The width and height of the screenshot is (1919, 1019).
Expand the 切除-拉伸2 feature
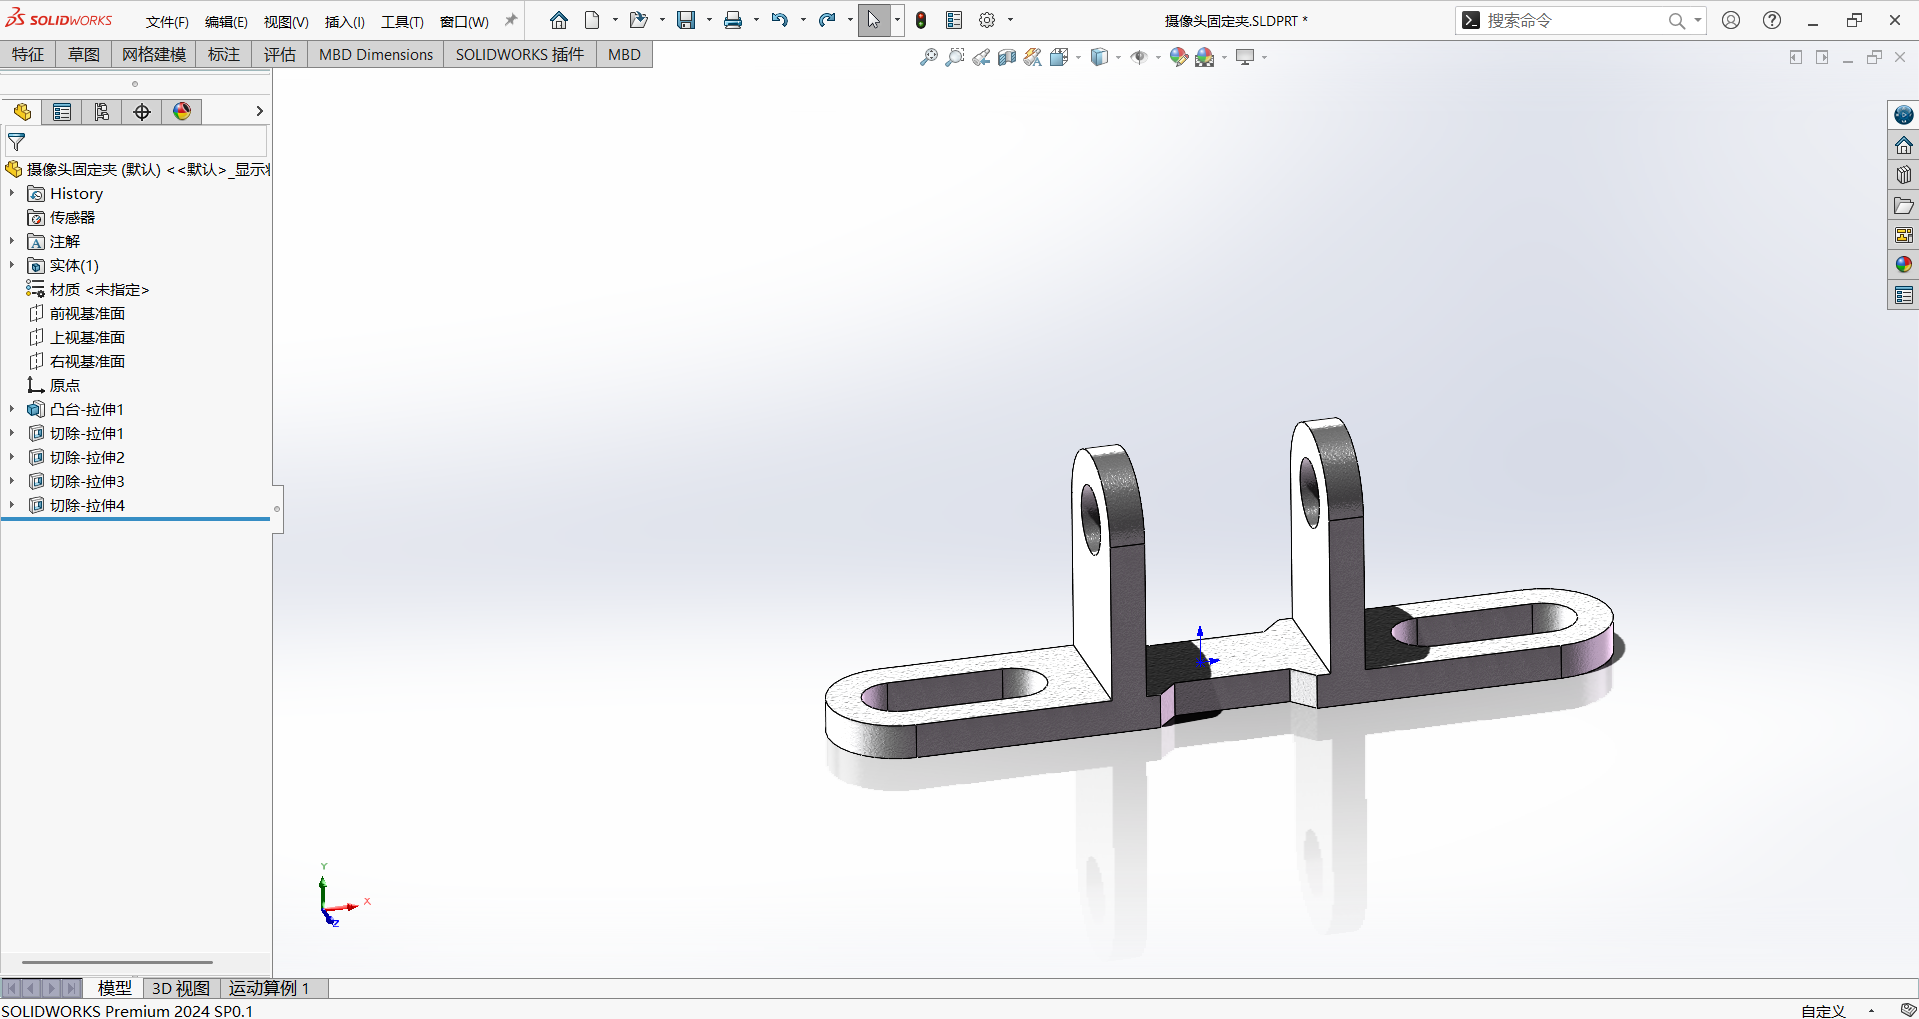click(x=12, y=457)
